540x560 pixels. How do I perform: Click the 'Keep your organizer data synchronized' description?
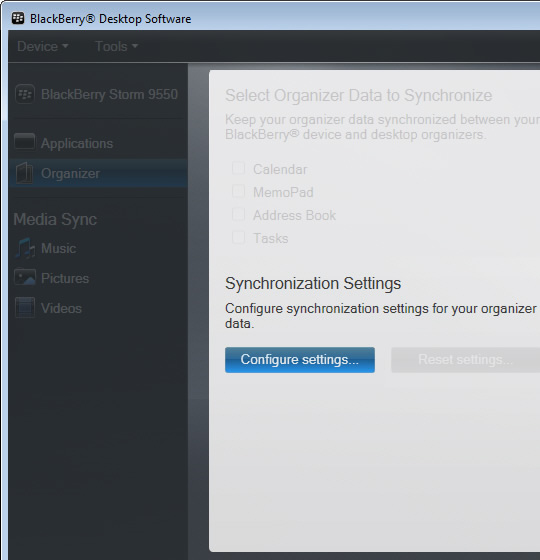pyautogui.click(x=382, y=127)
